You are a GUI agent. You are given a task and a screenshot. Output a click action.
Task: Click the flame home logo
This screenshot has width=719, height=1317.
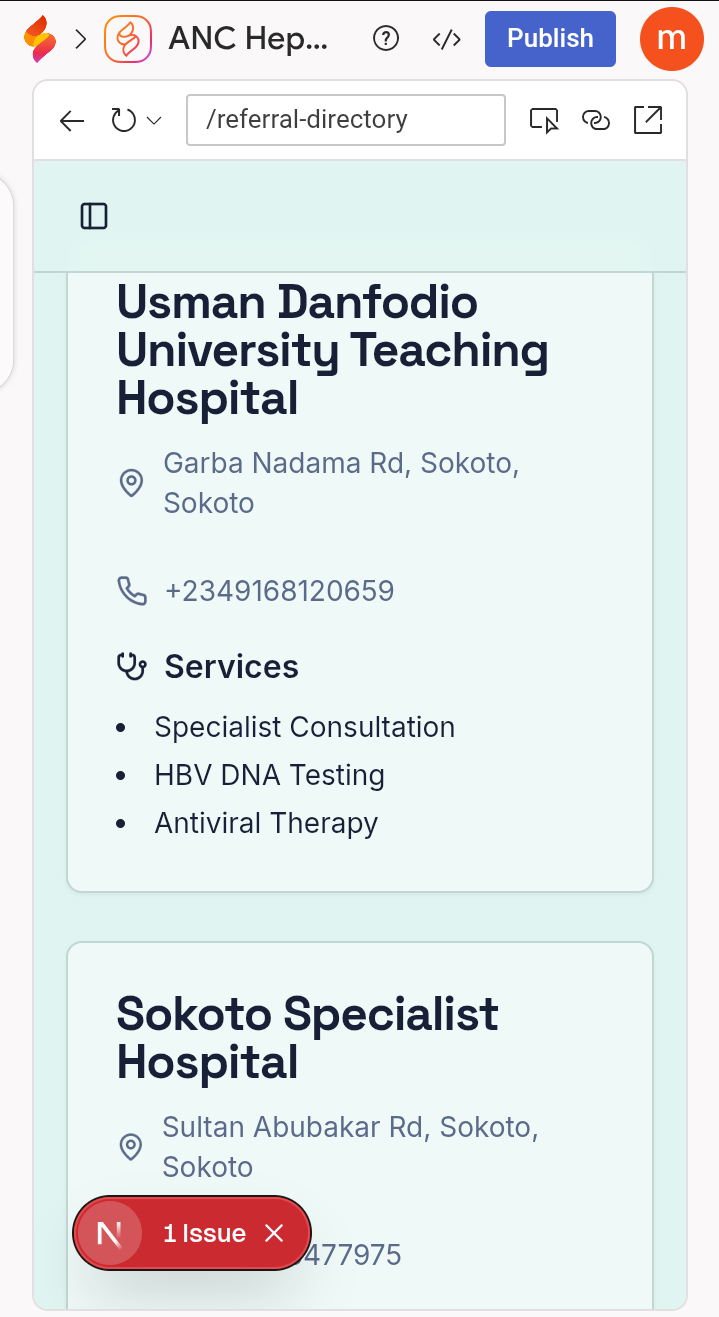click(x=40, y=39)
